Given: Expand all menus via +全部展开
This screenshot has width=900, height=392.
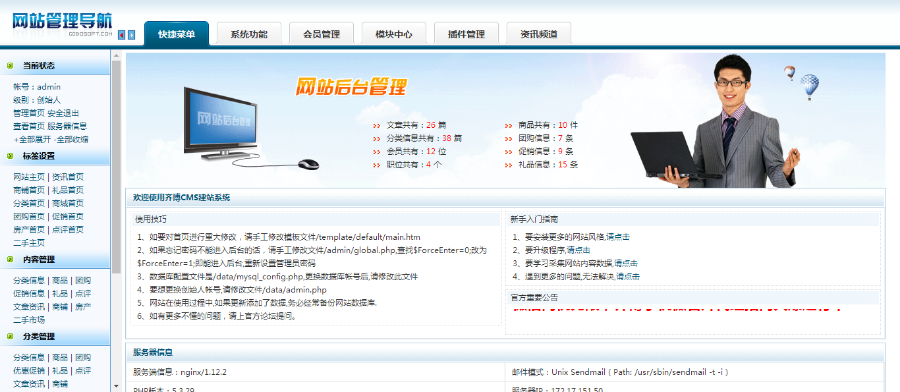Looking at the screenshot, I should (x=32, y=139).
